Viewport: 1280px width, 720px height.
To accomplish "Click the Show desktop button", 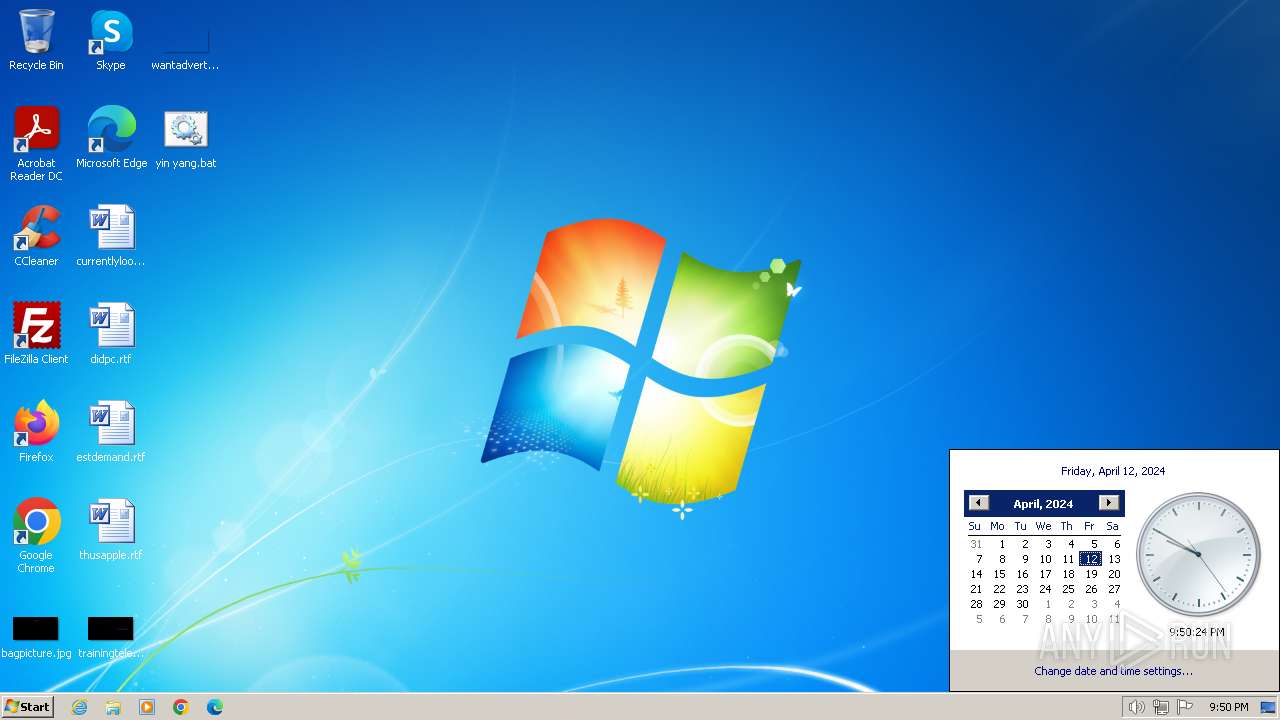I will 1269,707.
